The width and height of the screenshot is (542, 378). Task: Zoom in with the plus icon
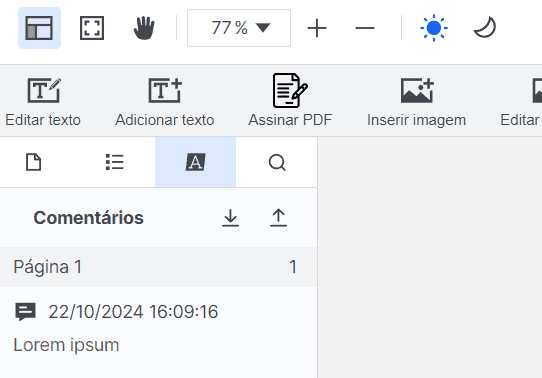[317, 28]
